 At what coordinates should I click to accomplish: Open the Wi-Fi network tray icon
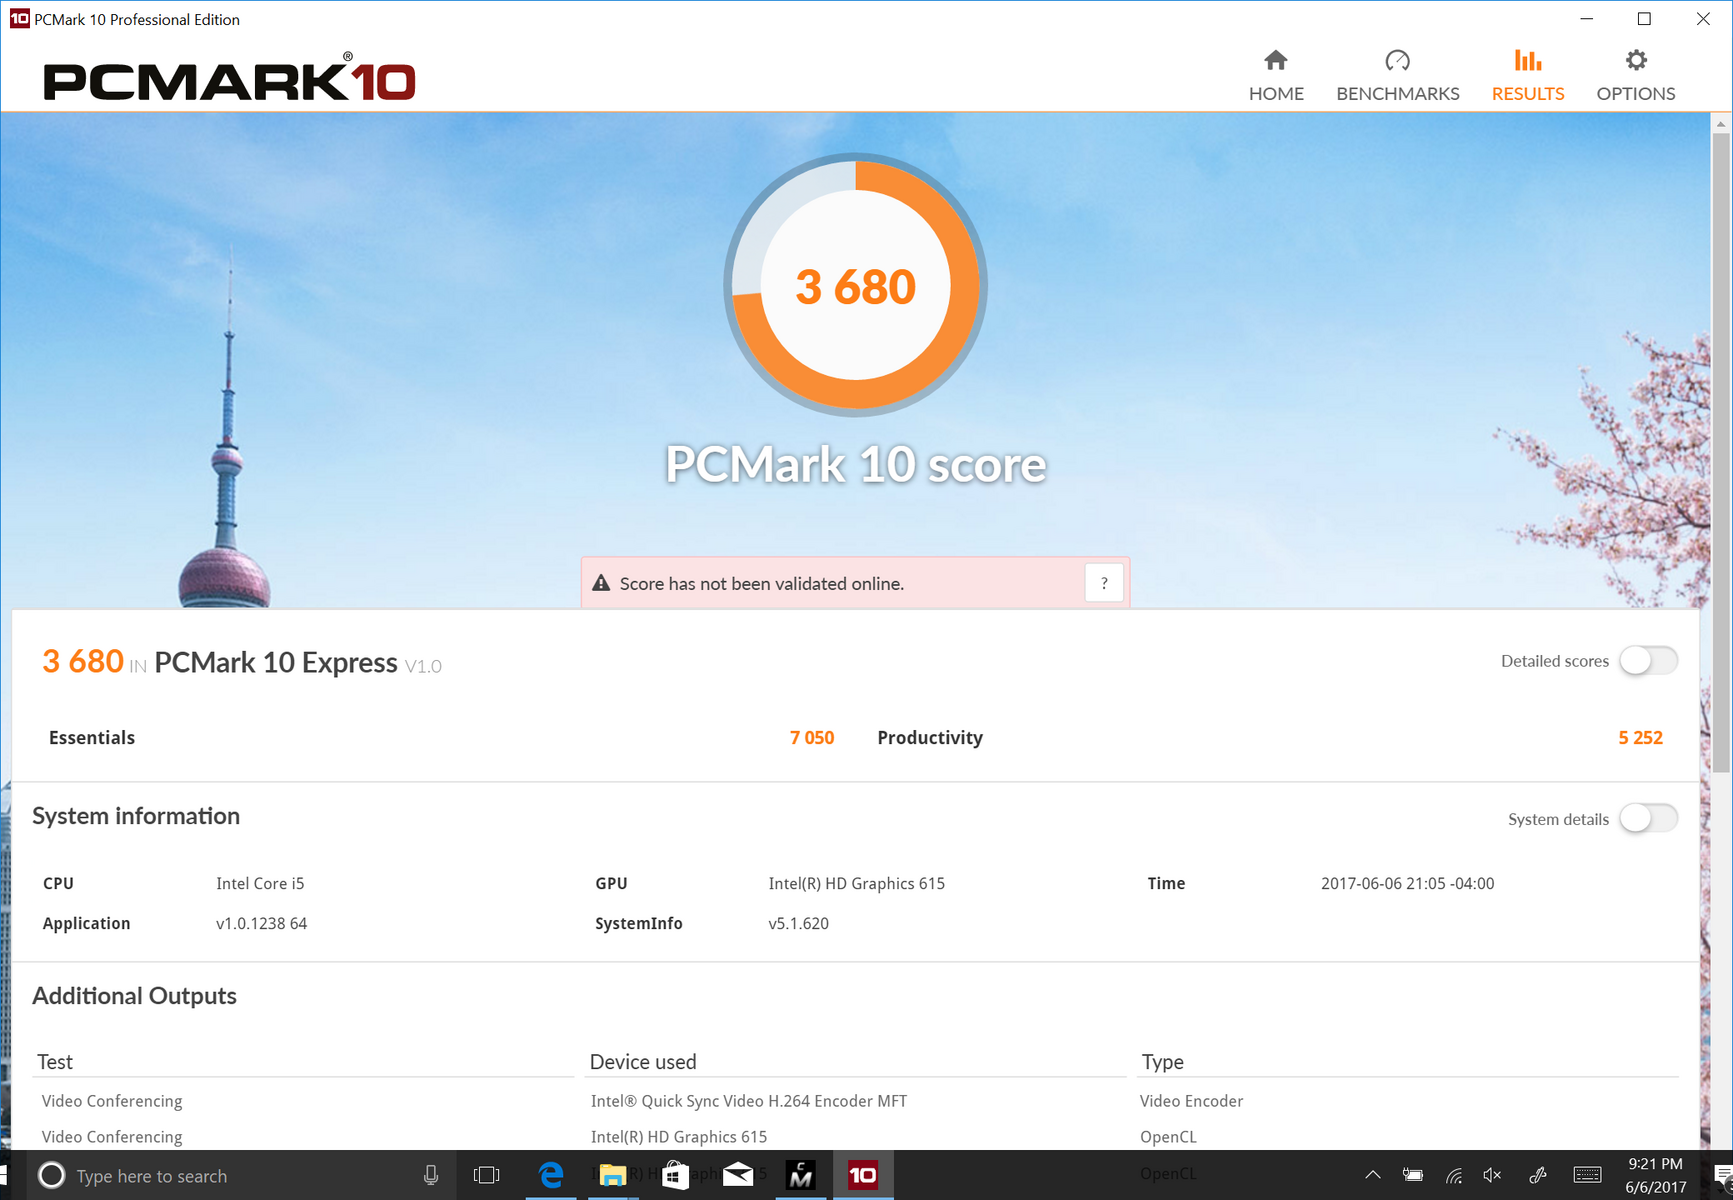click(x=1453, y=1176)
